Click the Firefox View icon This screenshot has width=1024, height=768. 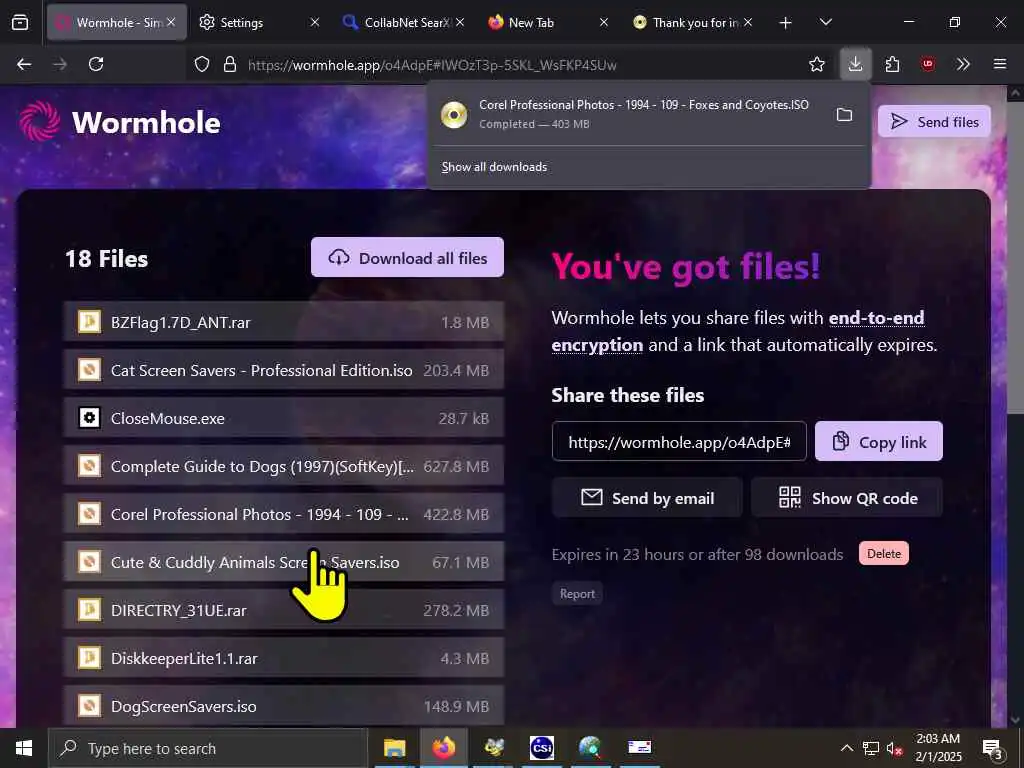pos(20,22)
